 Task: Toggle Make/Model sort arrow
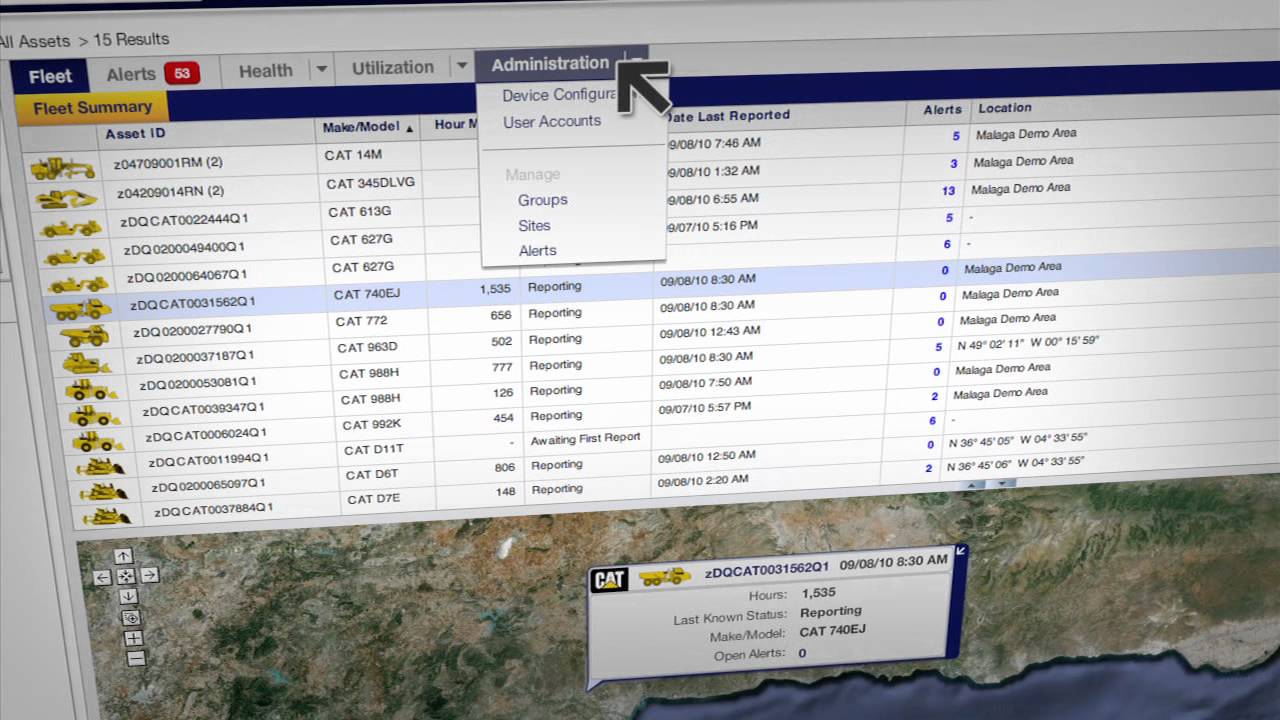coord(409,128)
